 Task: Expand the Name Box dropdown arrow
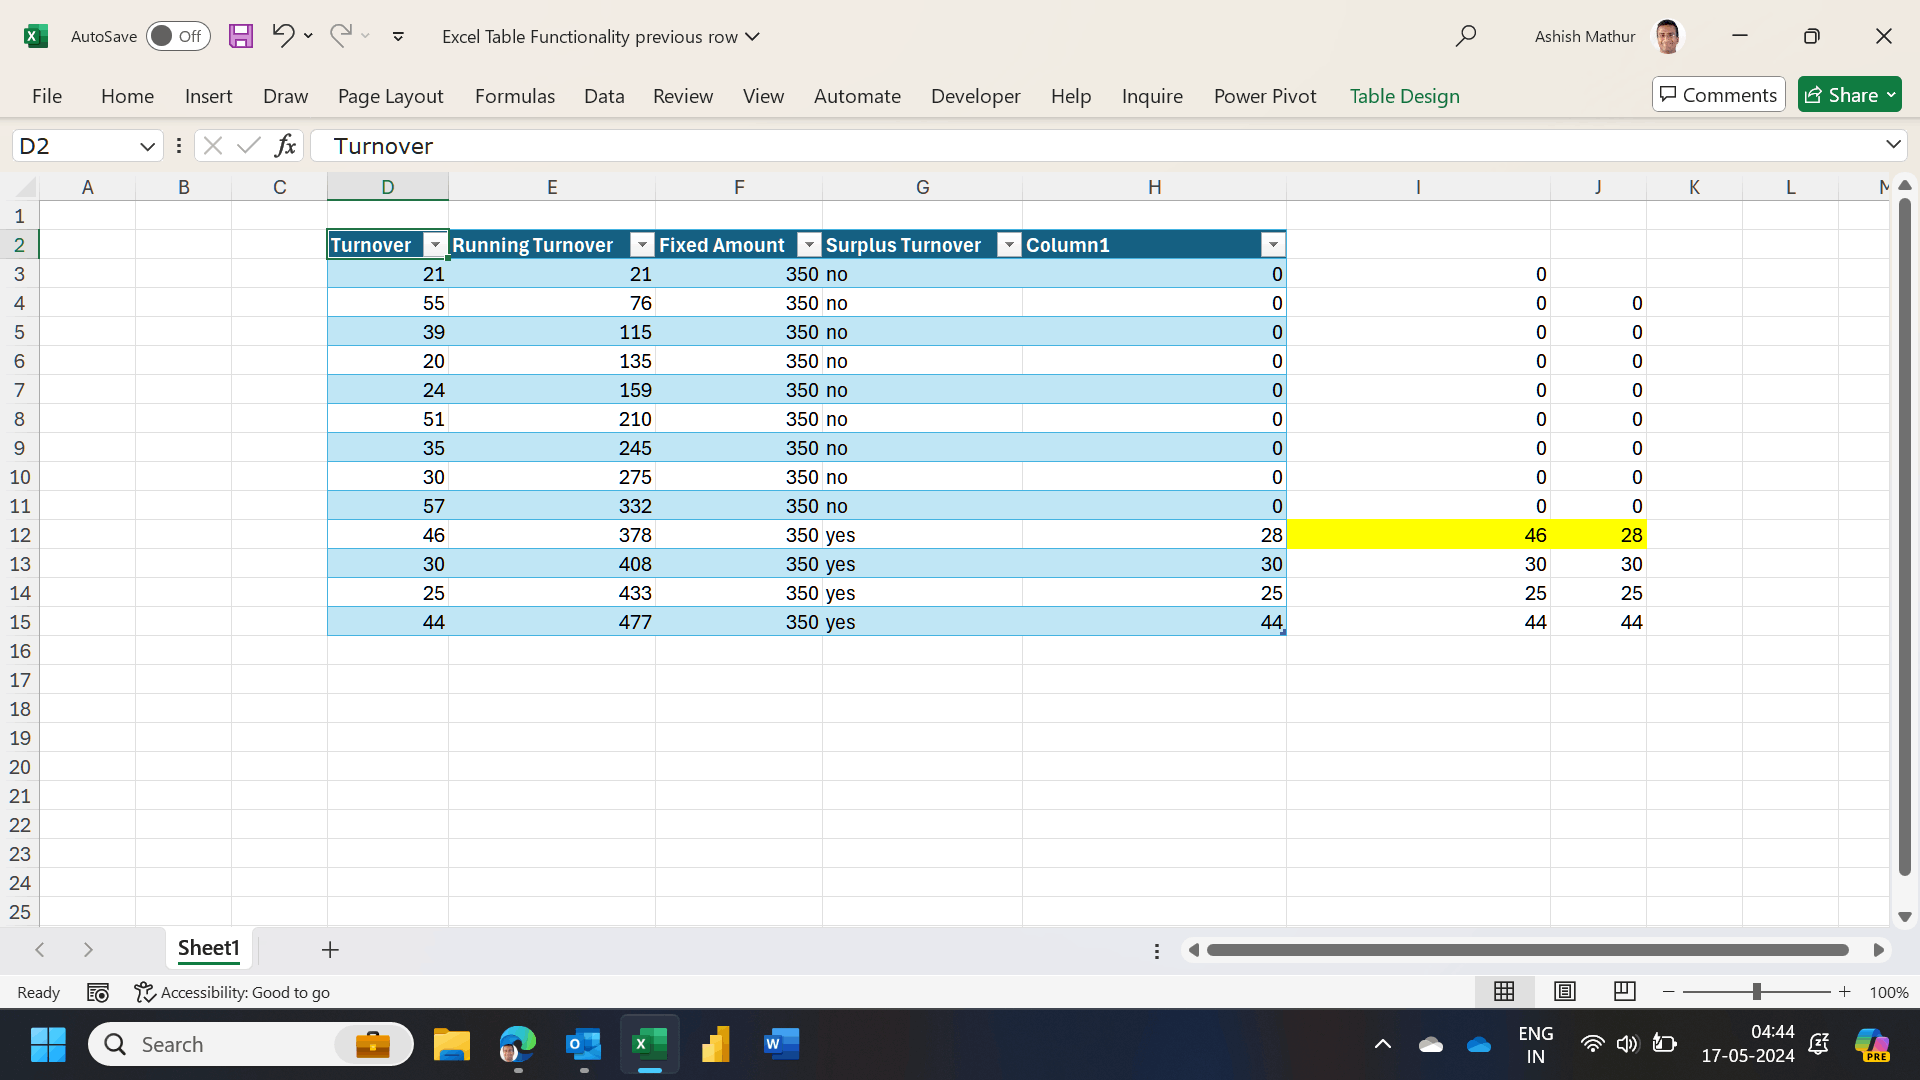point(147,146)
